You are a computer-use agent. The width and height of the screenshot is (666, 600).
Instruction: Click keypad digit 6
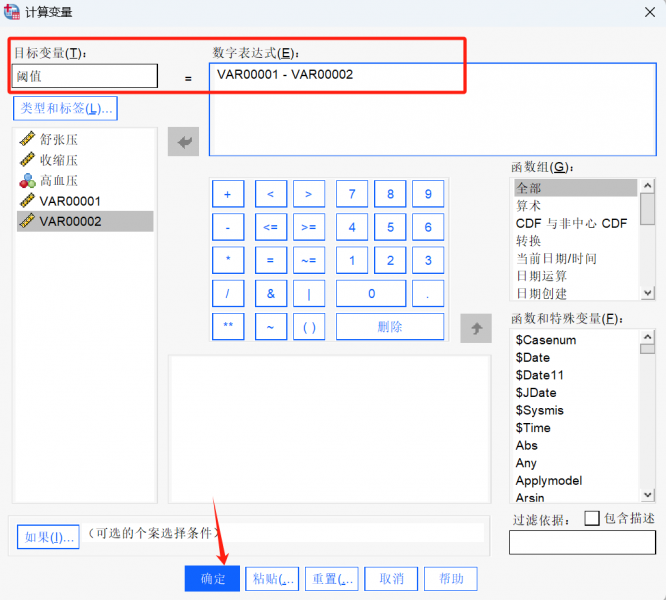coord(428,227)
